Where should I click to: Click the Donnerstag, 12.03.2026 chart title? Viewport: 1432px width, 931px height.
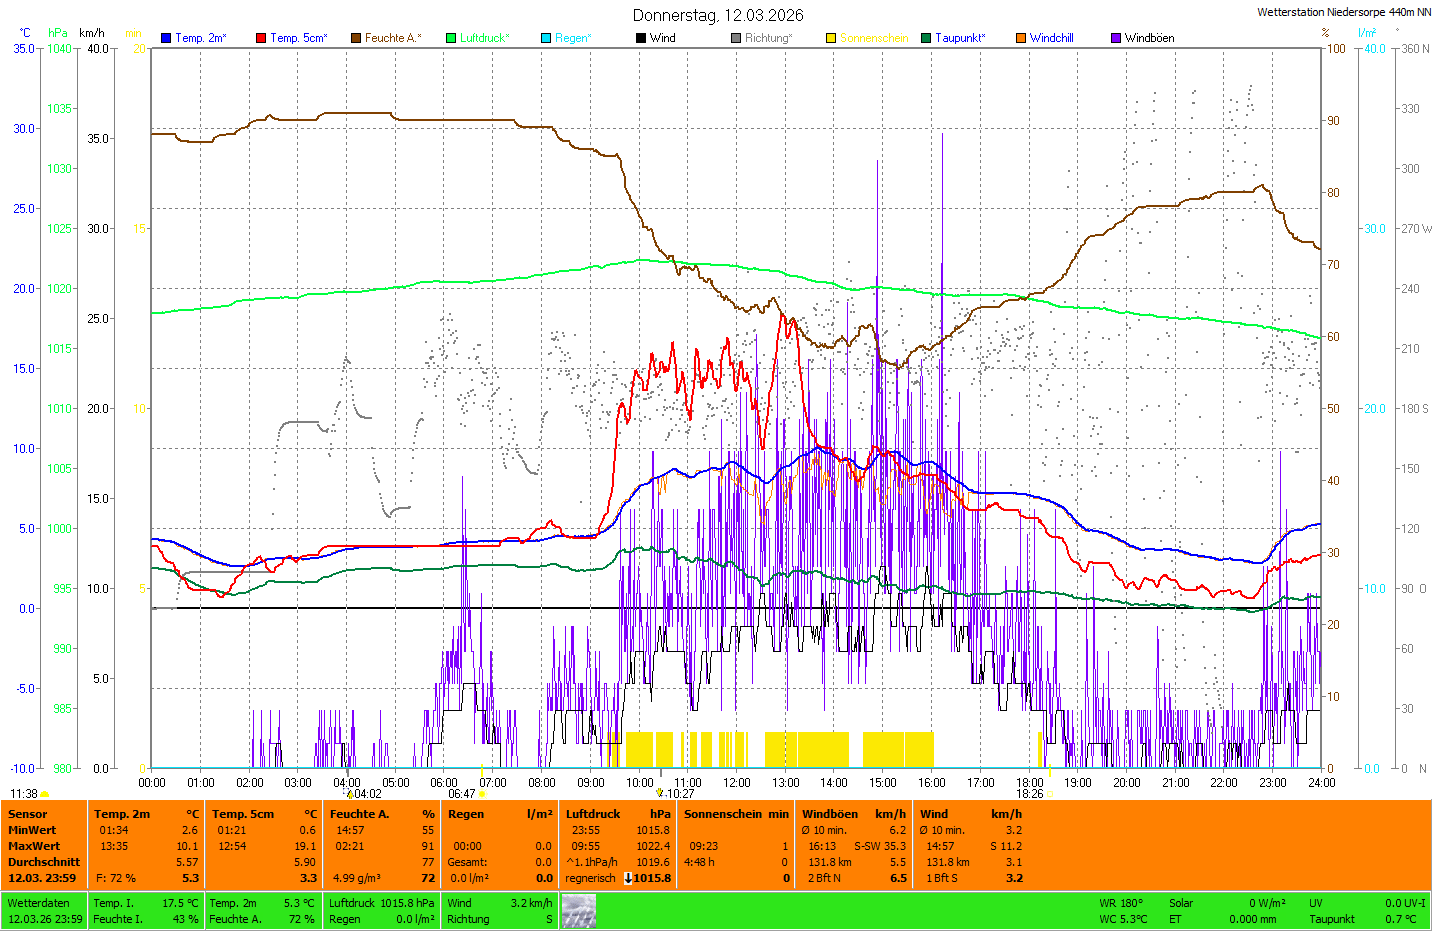(x=717, y=15)
